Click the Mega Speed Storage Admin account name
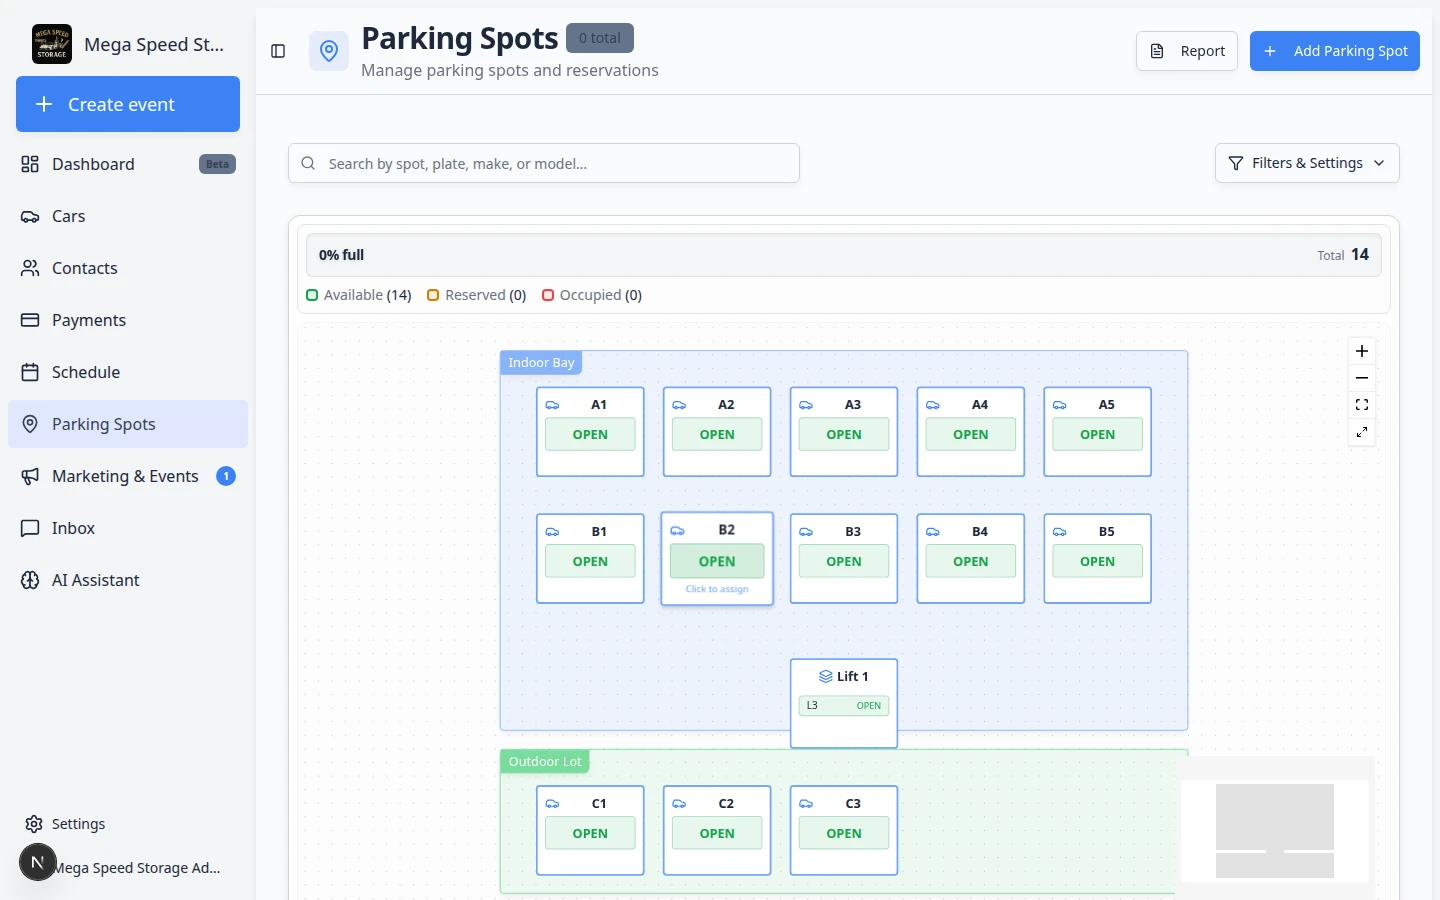1440x900 pixels. coord(138,868)
